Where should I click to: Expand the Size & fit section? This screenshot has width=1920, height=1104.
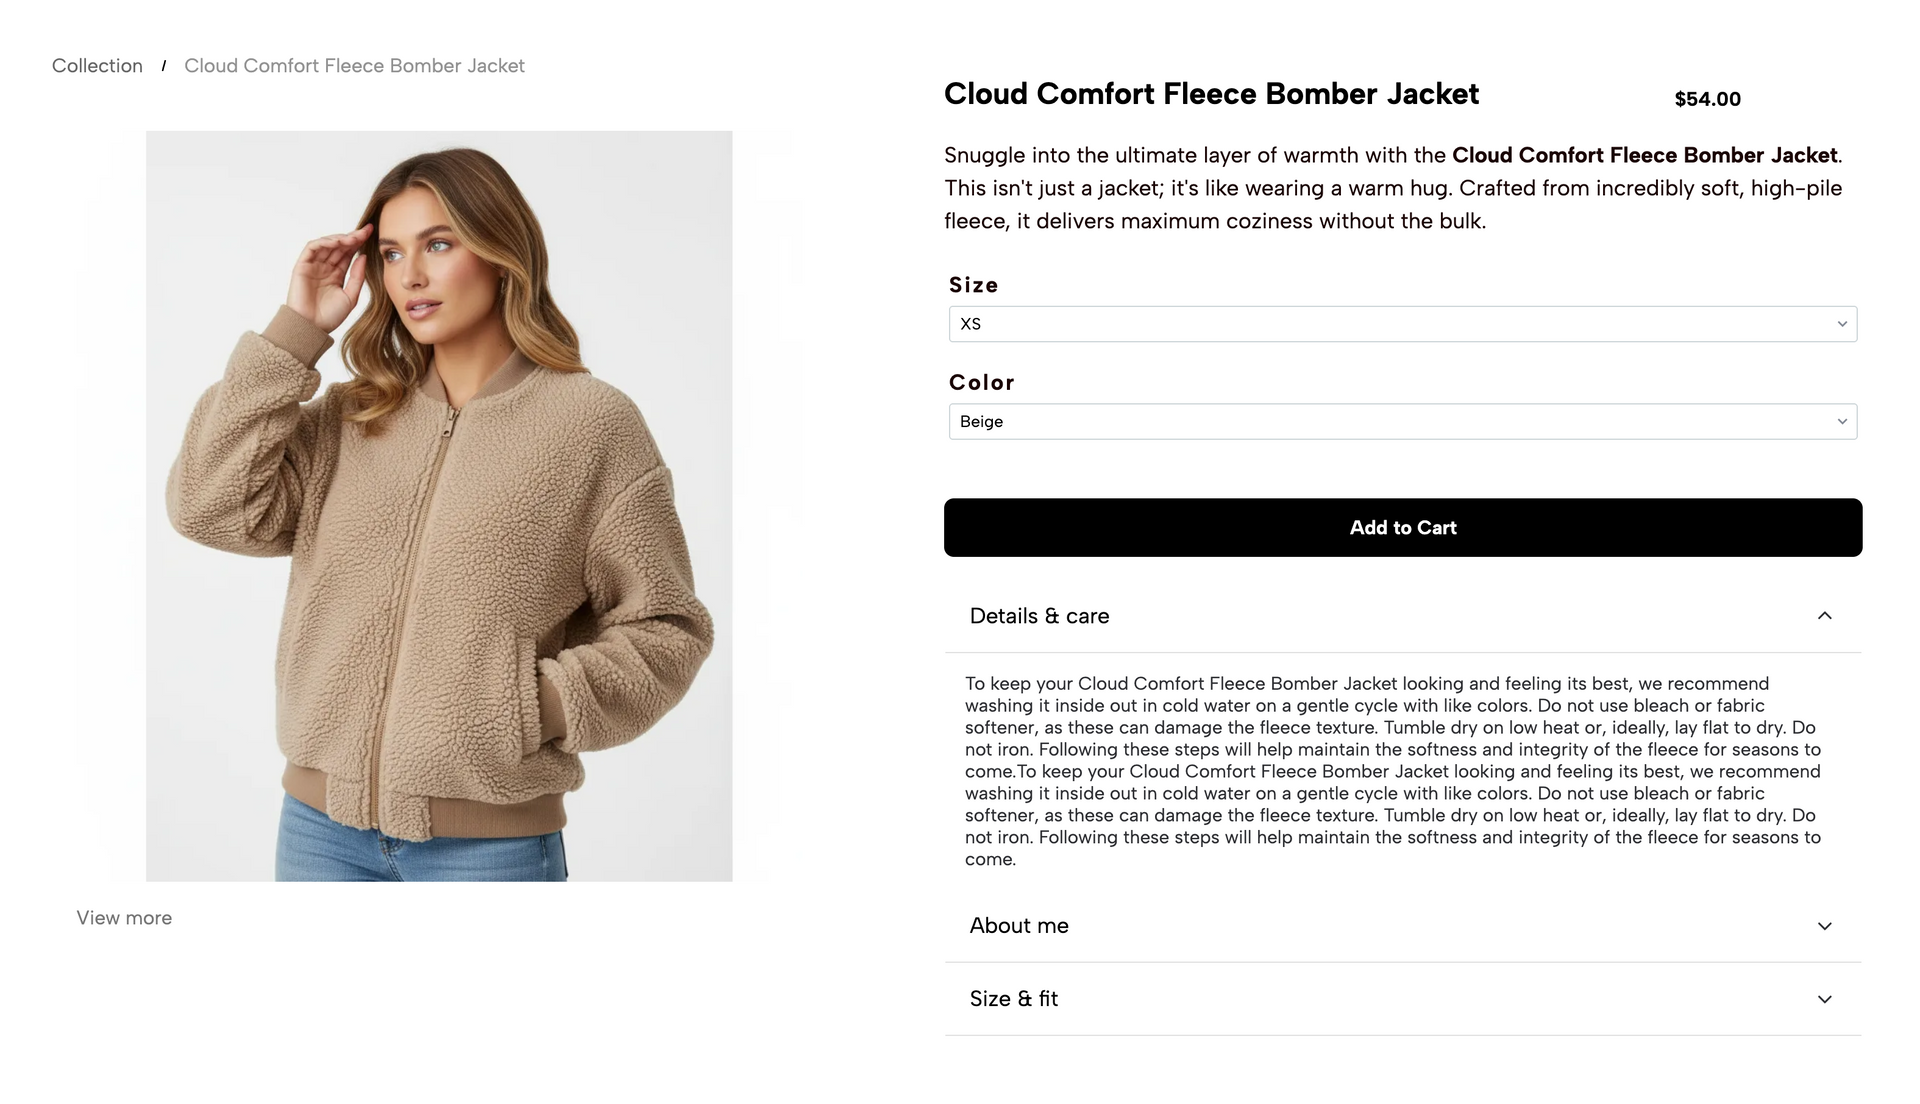[x=1403, y=999]
